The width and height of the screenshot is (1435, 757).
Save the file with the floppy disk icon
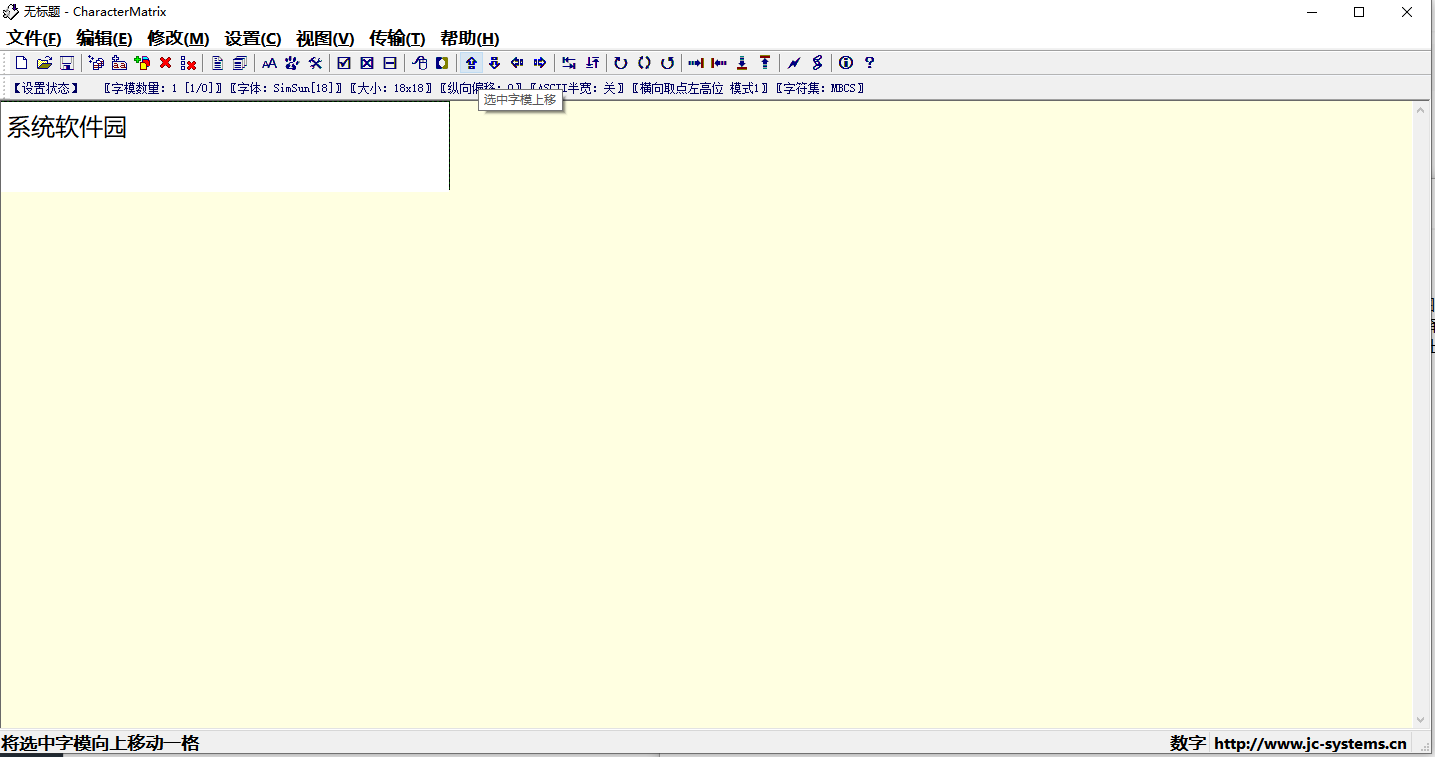(67, 63)
